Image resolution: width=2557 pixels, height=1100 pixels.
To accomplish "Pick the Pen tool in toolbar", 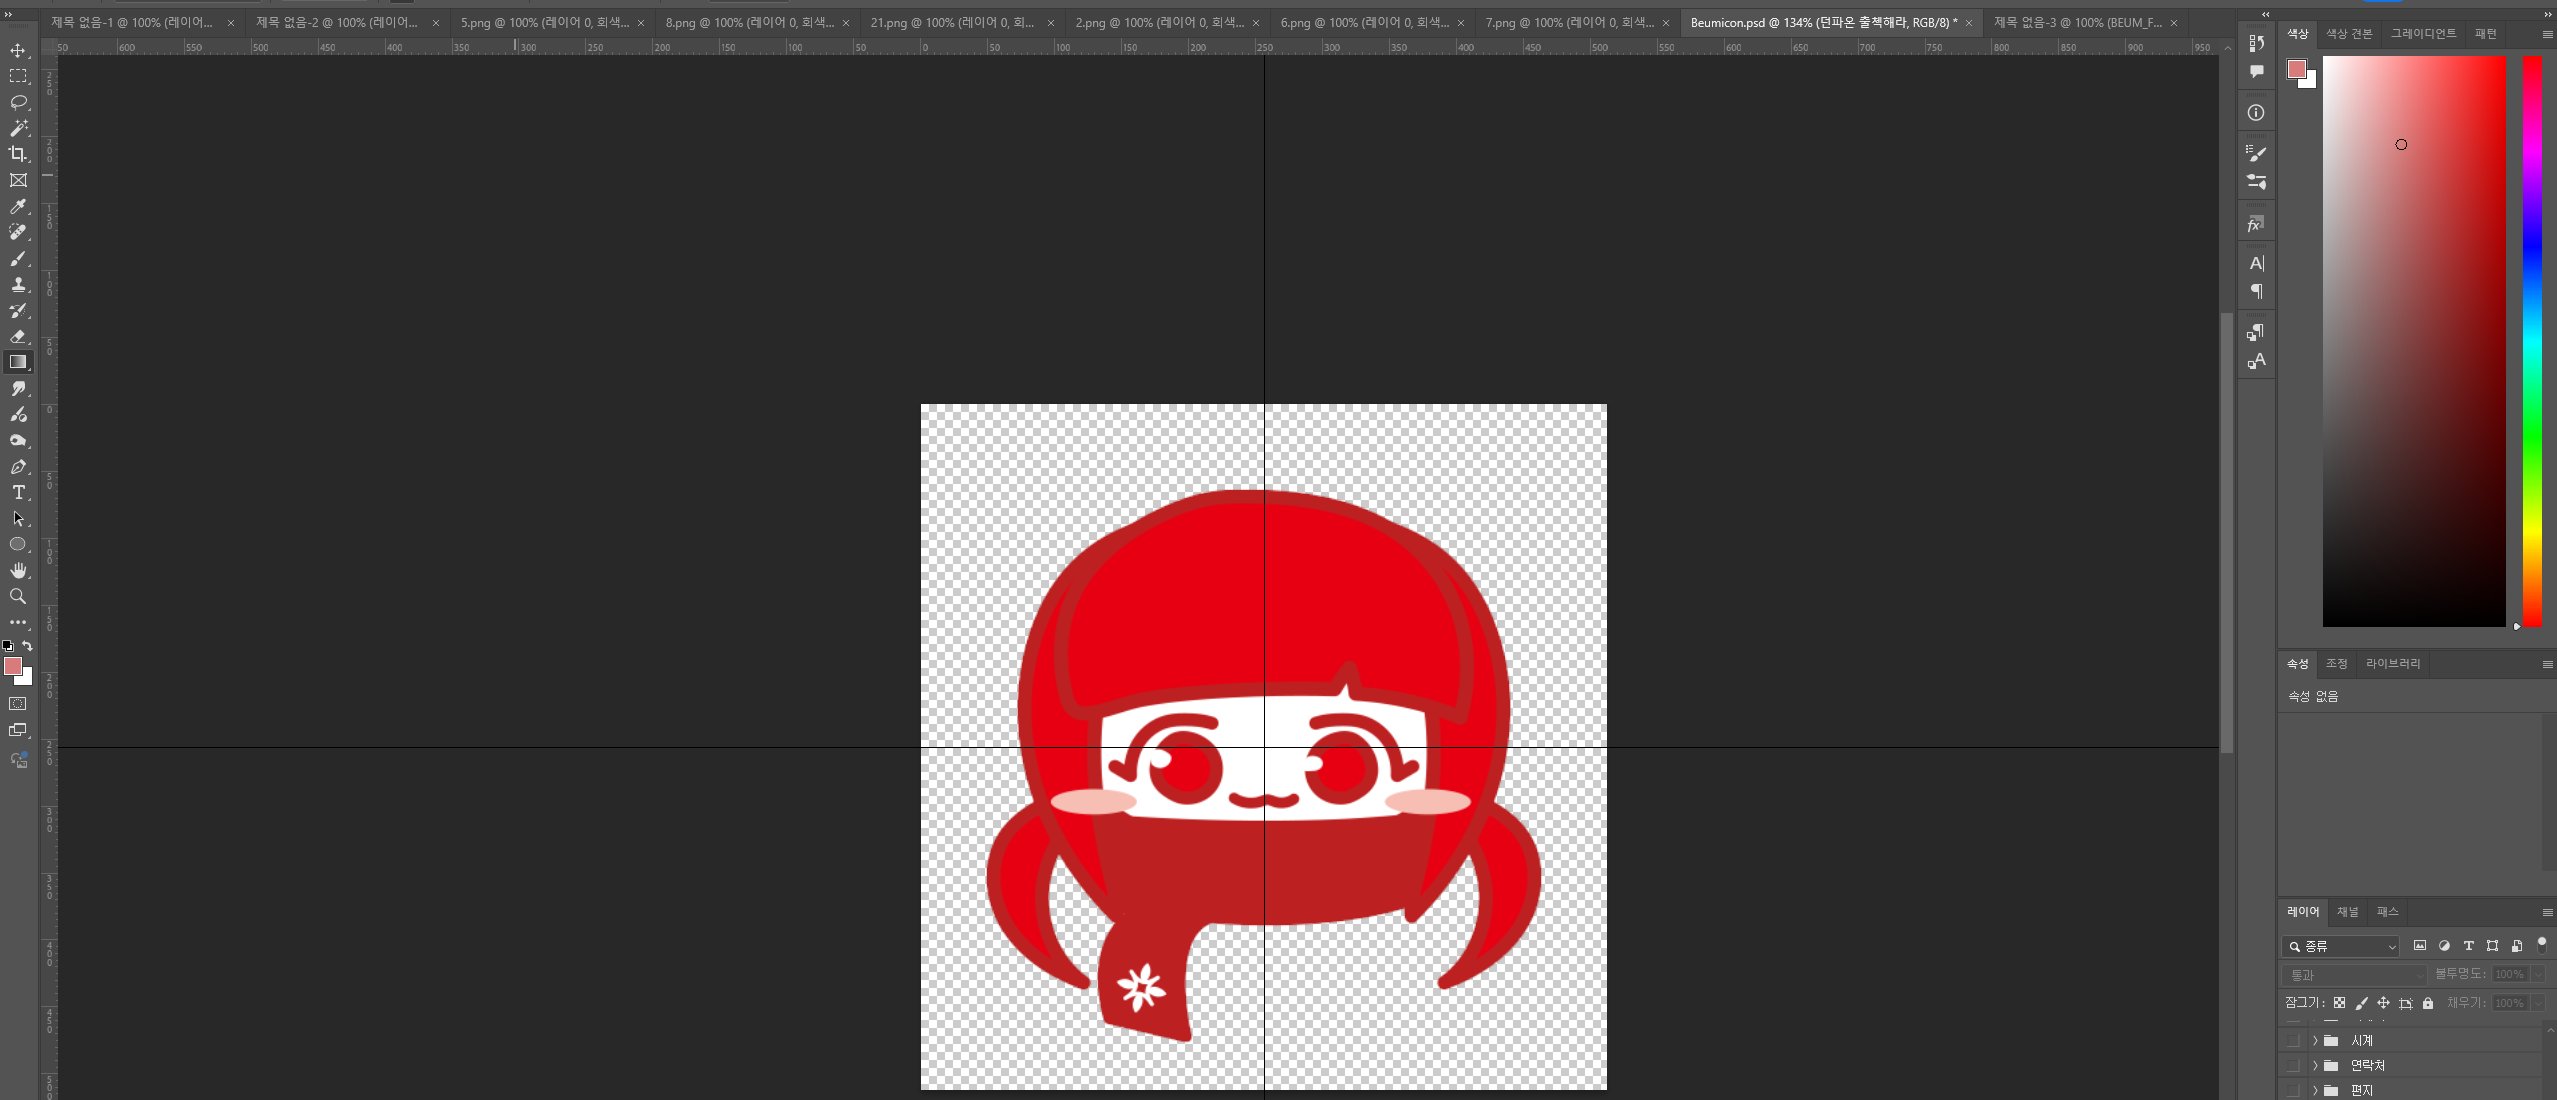I will (x=18, y=466).
